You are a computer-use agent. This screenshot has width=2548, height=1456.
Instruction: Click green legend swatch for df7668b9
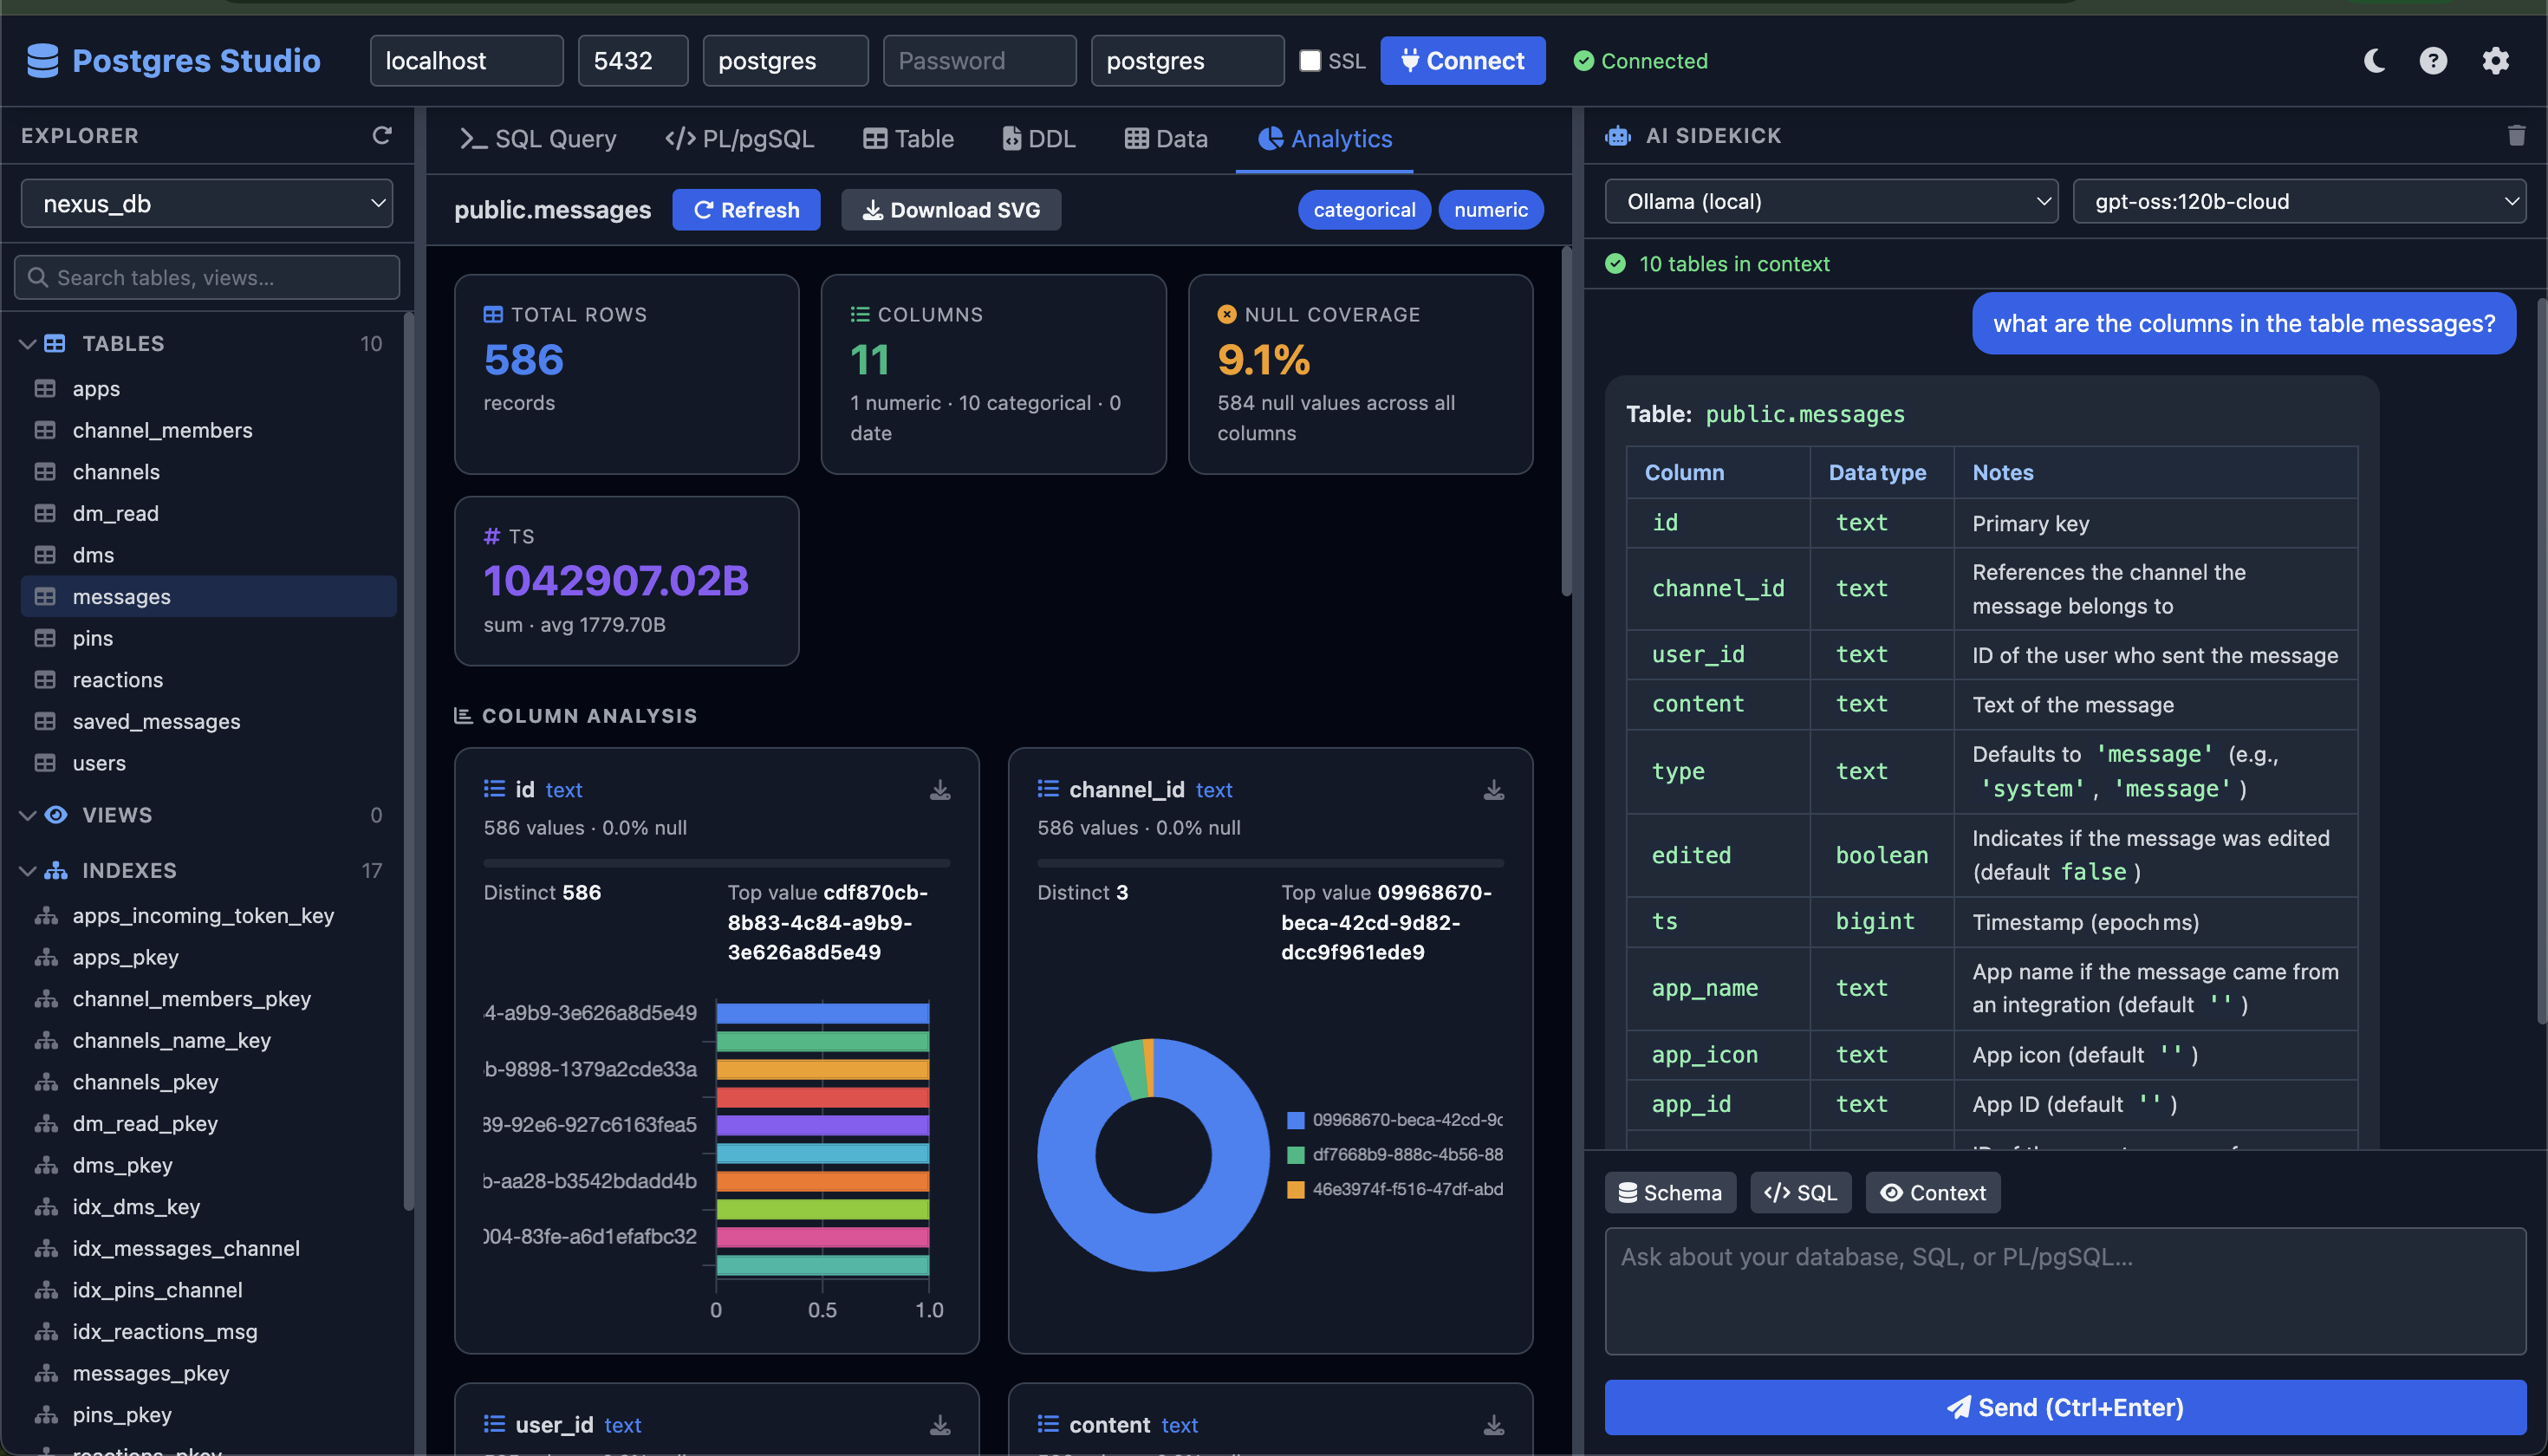pyautogui.click(x=1295, y=1154)
